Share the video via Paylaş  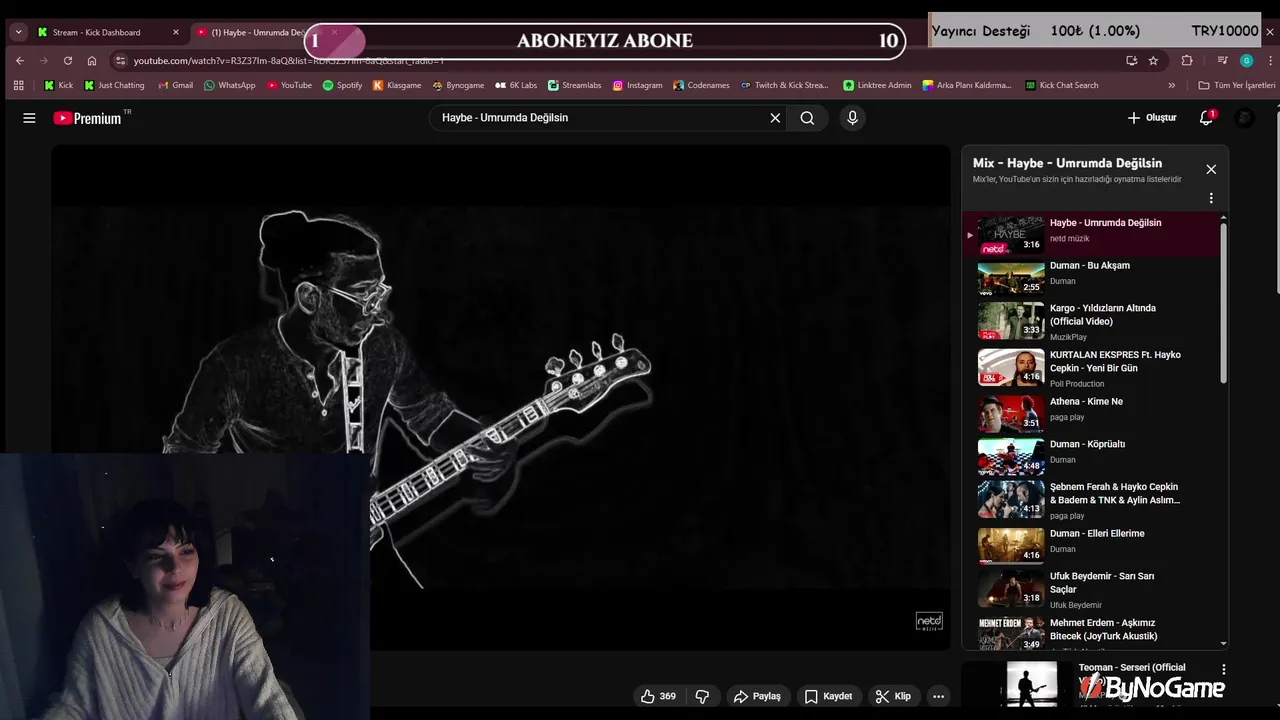click(757, 696)
